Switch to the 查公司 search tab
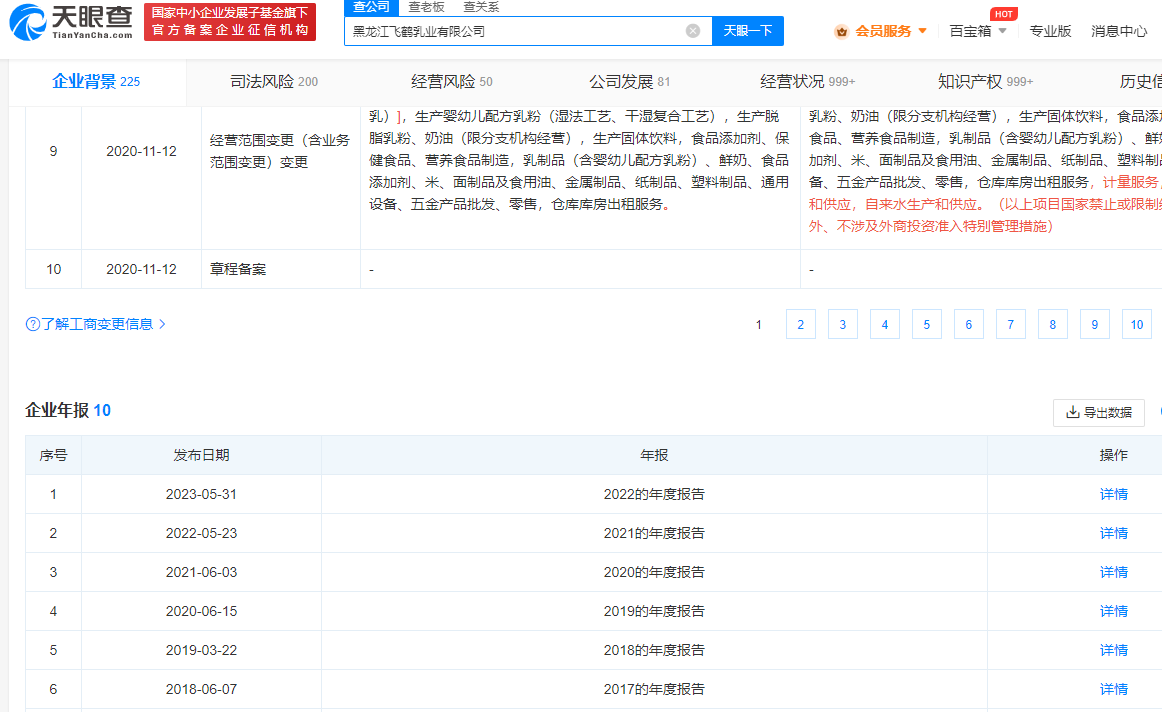 coord(371,7)
